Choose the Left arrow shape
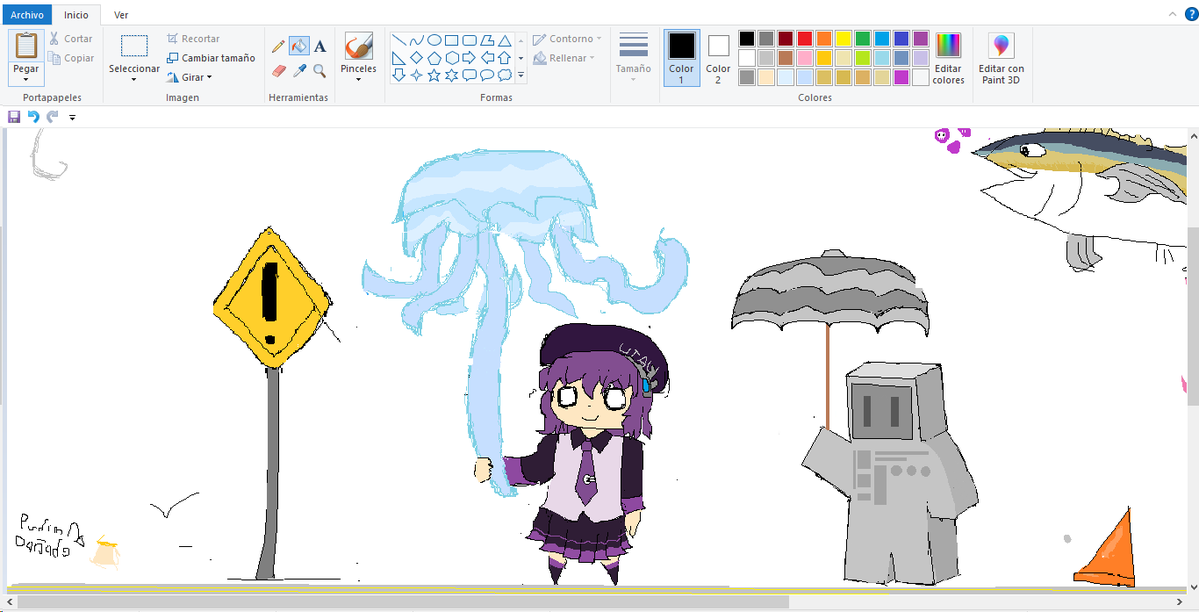 [487, 57]
